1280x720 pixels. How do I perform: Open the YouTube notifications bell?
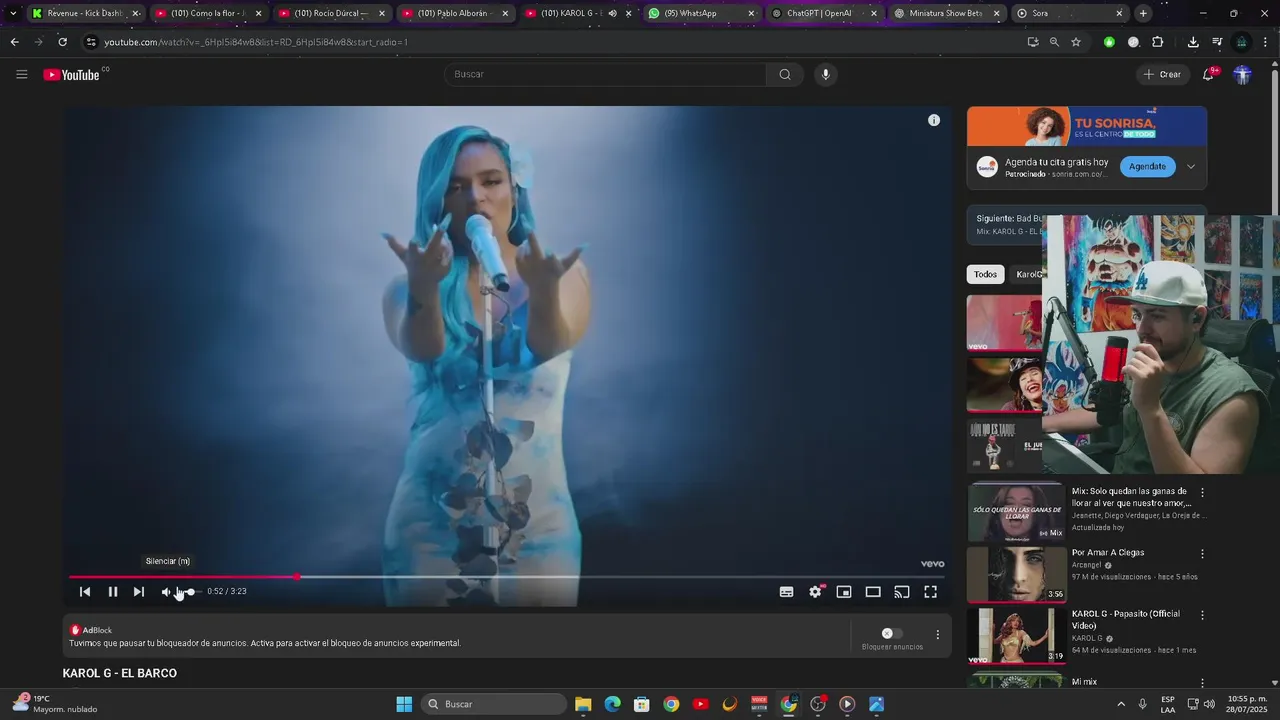(1208, 74)
